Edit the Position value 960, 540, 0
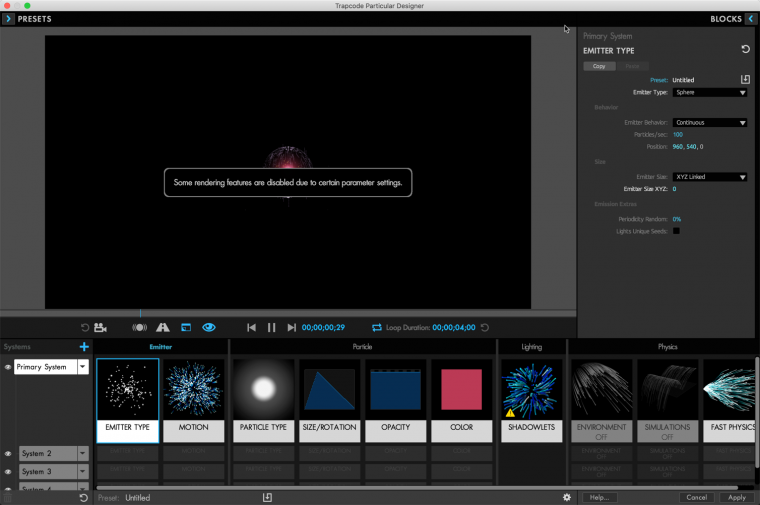This screenshot has height=505, width=760. [688, 146]
